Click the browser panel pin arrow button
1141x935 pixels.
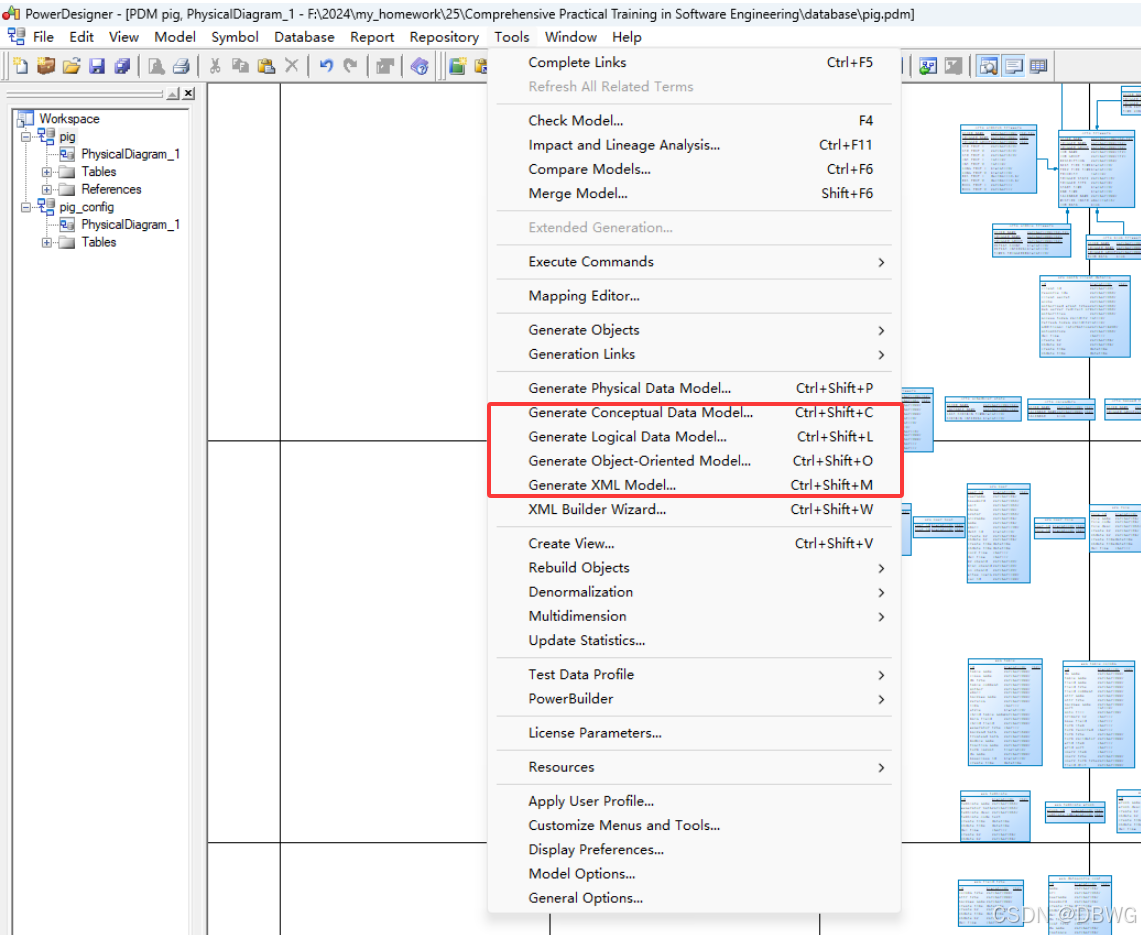172,93
